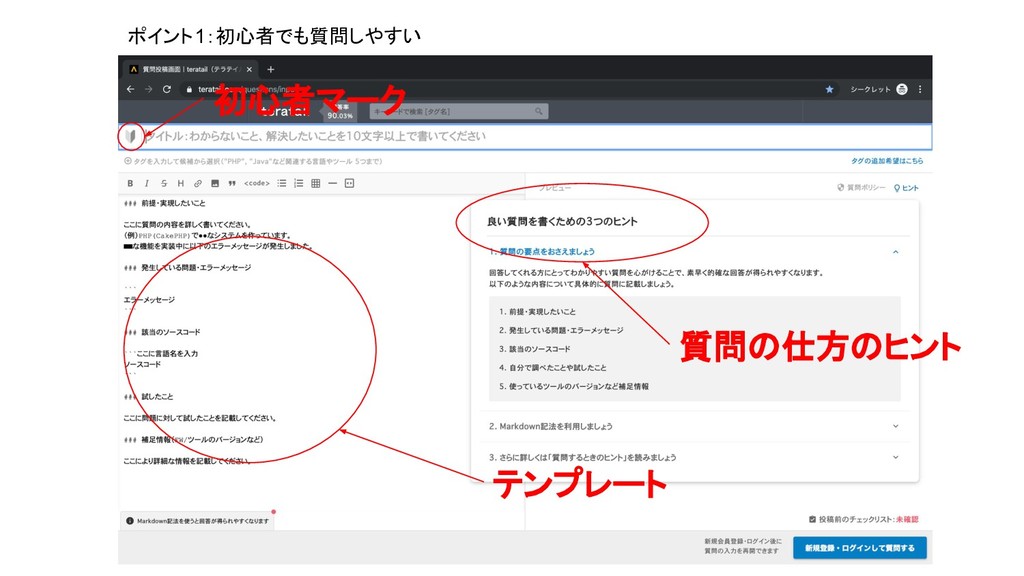The width and height of the screenshot is (1024, 576).
Task: Insert a code block using boxed icon
Action: click(349, 184)
